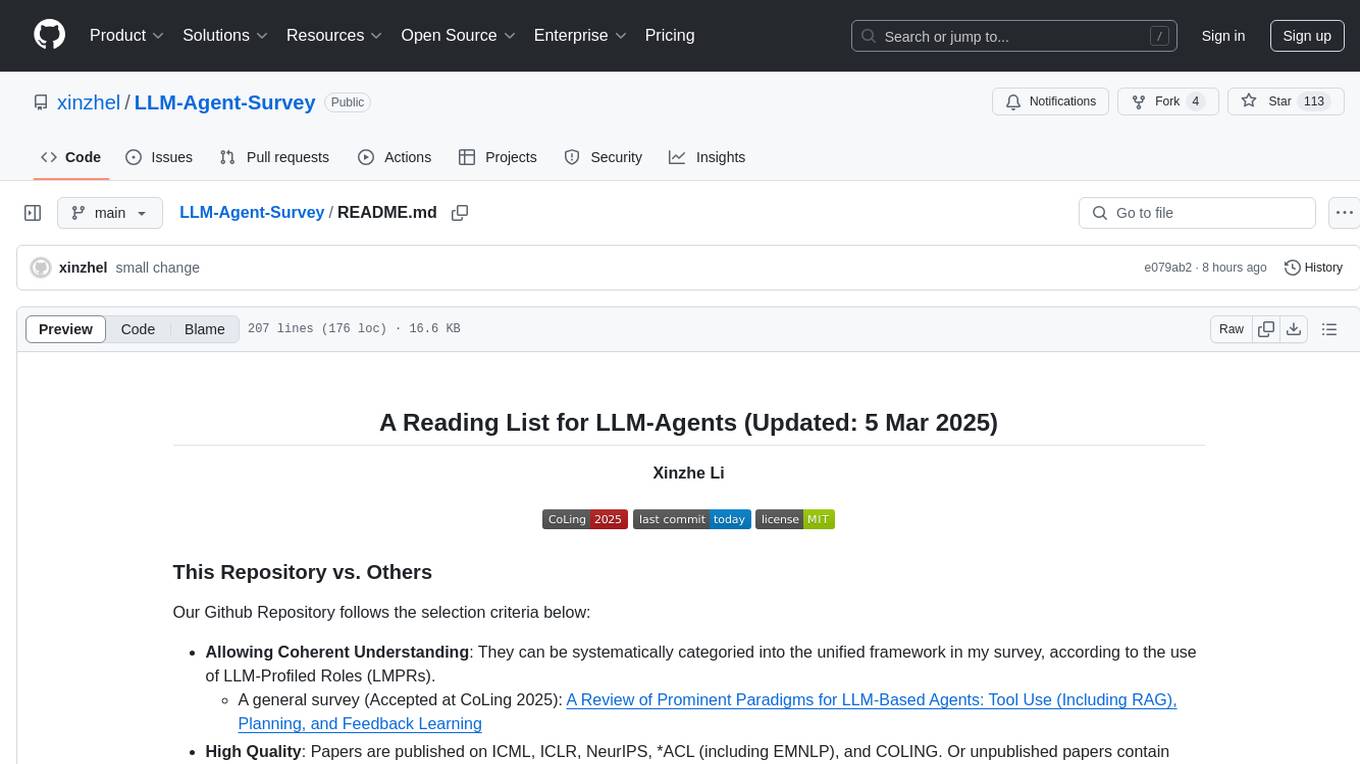Open the small change commit message
1360x764 pixels.
click(158, 268)
